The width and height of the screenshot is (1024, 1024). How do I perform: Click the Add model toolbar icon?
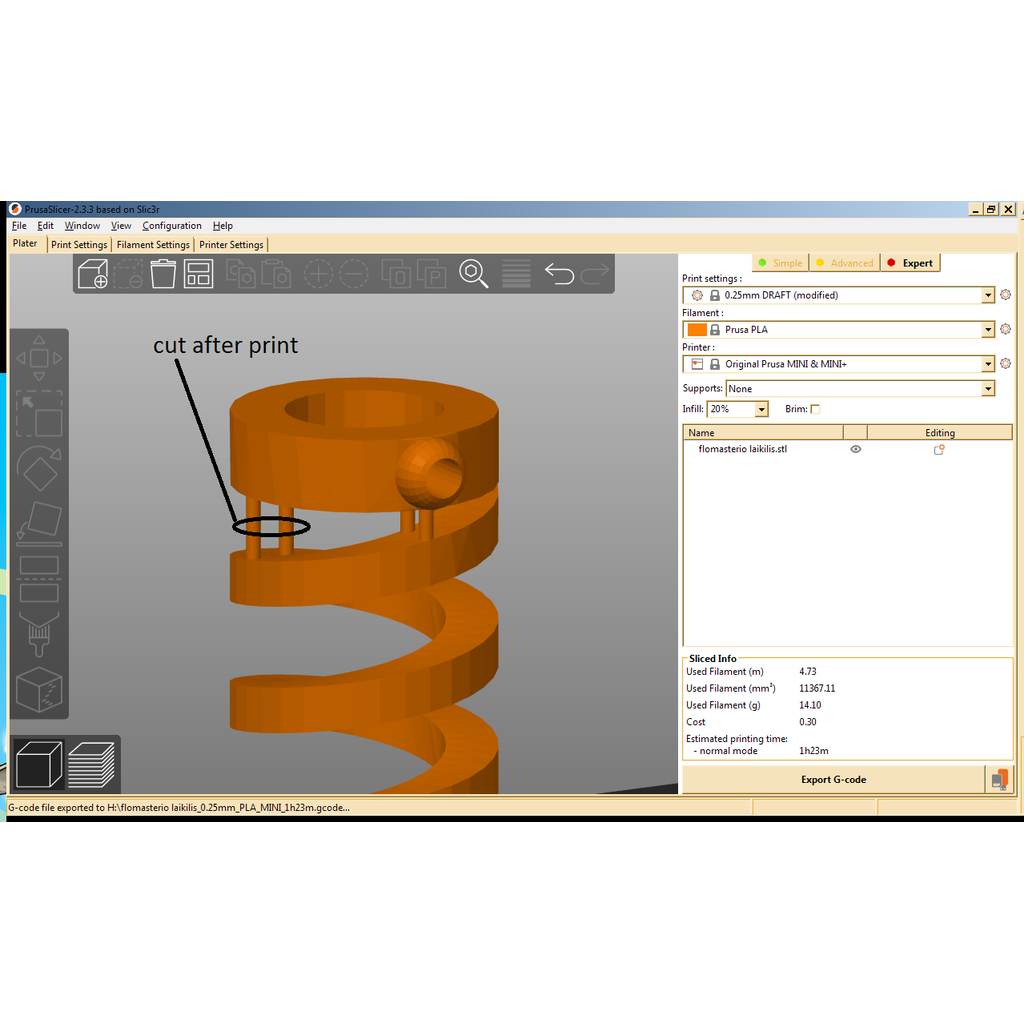93,274
